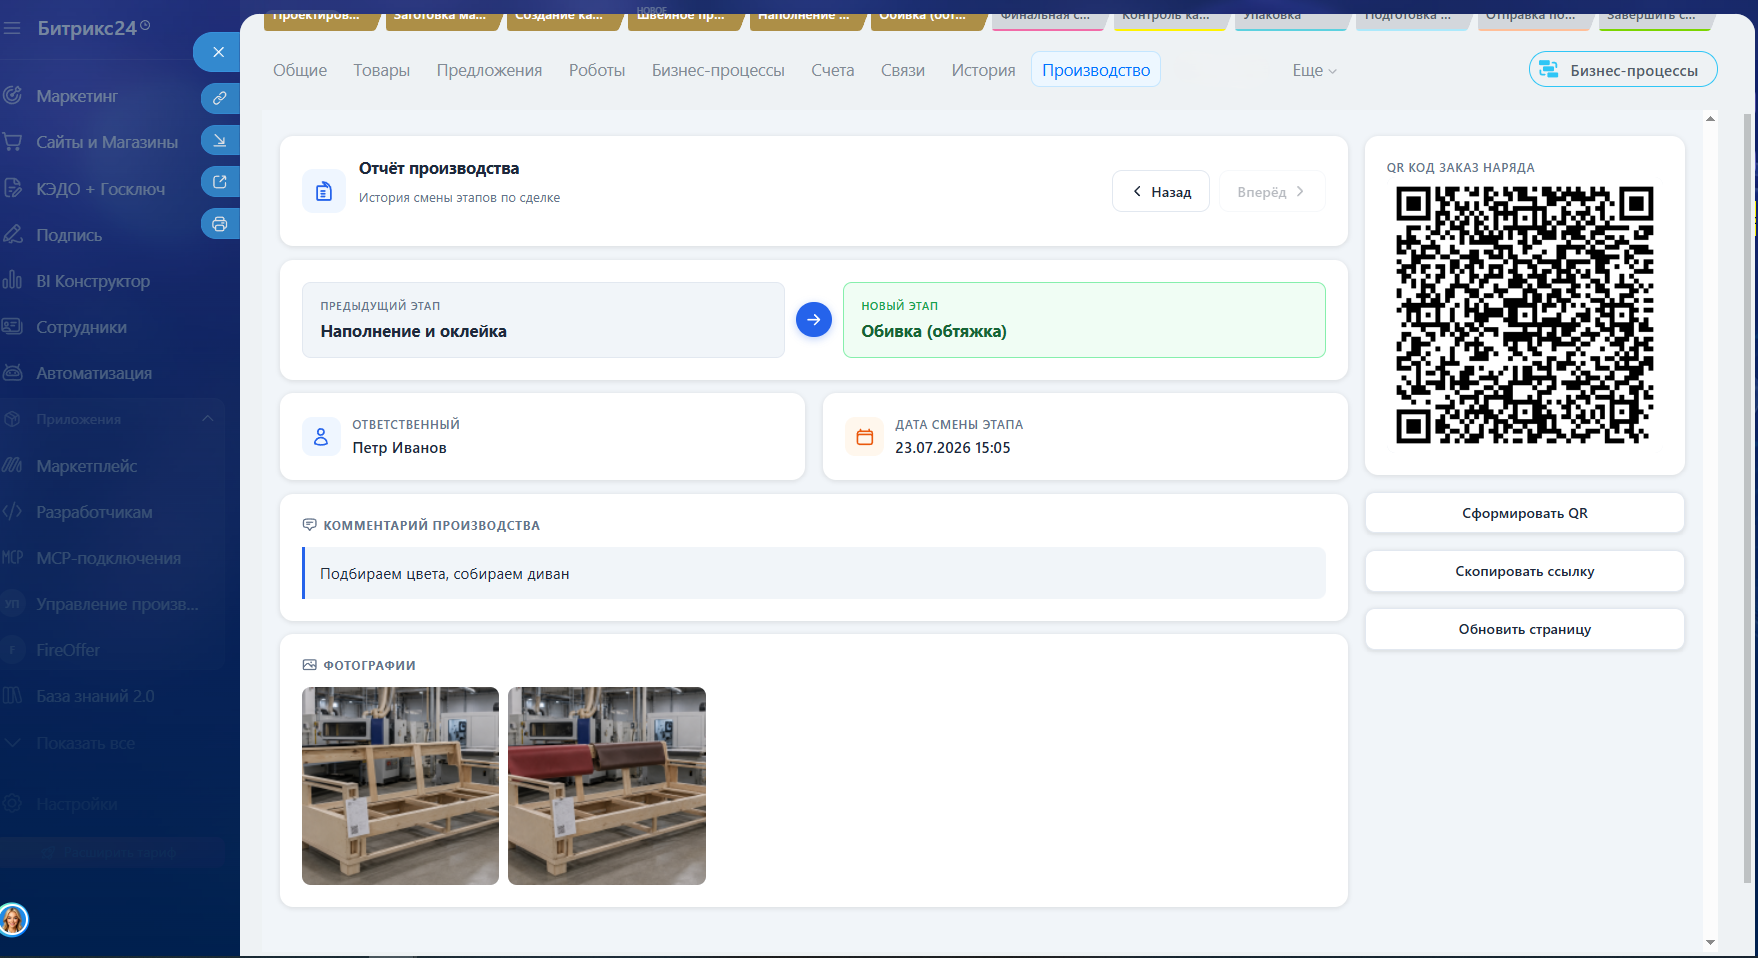1758x958 pixels.
Task: Open the first sofa frame photo
Action: (400, 786)
